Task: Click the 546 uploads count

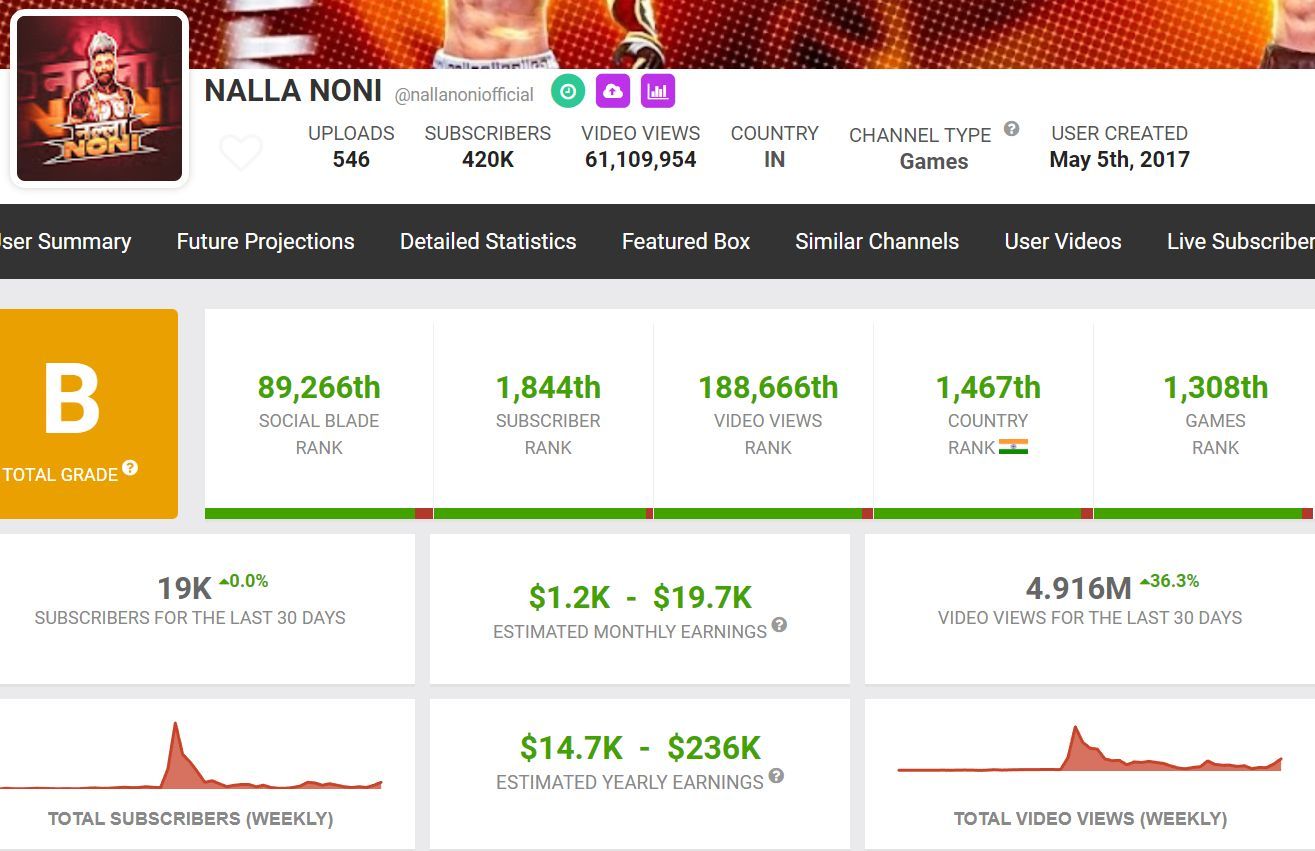Action: (x=351, y=160)
